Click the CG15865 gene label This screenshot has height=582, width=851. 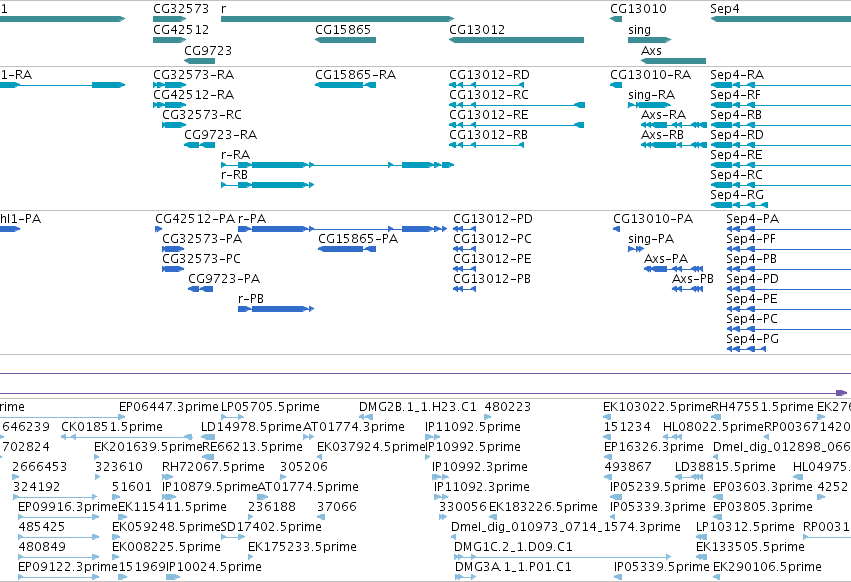(343, 29)
